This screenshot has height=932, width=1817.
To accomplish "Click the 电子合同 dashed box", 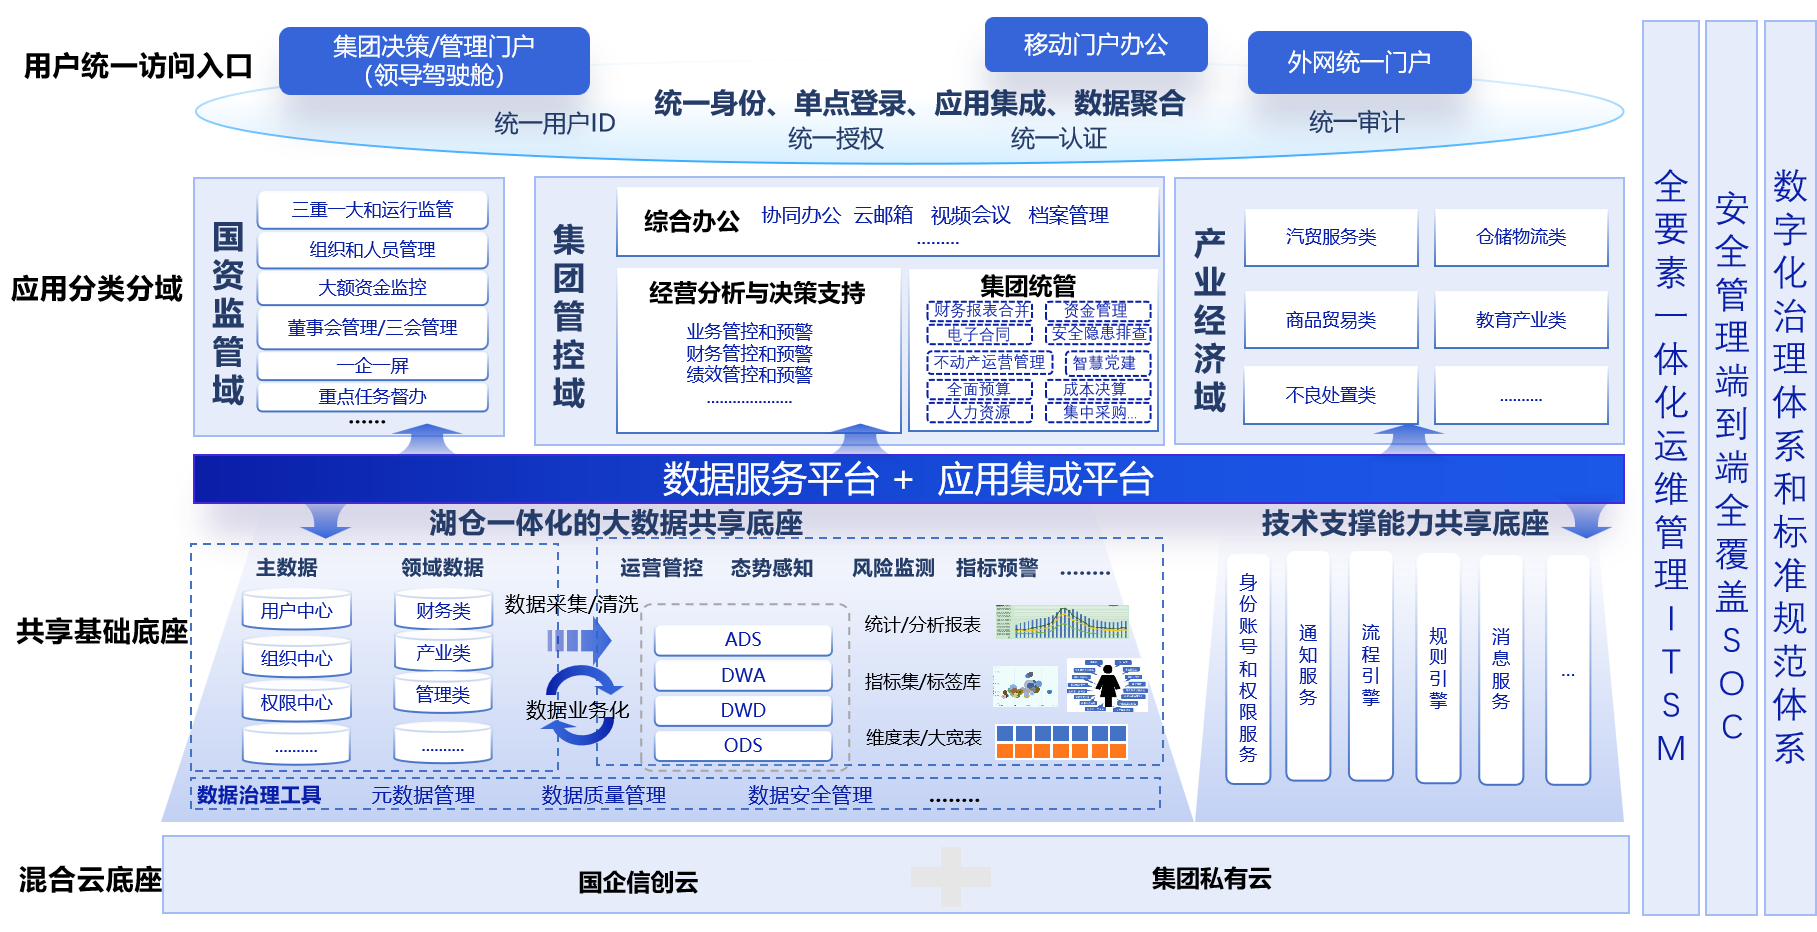I will 979,334.
